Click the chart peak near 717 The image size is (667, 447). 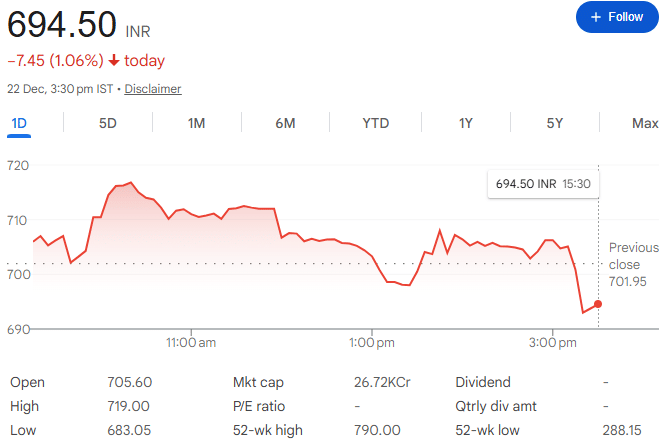[130, 183]
